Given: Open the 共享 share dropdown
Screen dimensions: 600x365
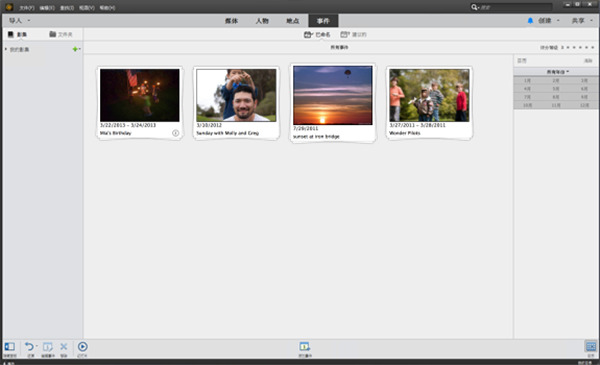Looking at the screenshot, I should 582,21.
